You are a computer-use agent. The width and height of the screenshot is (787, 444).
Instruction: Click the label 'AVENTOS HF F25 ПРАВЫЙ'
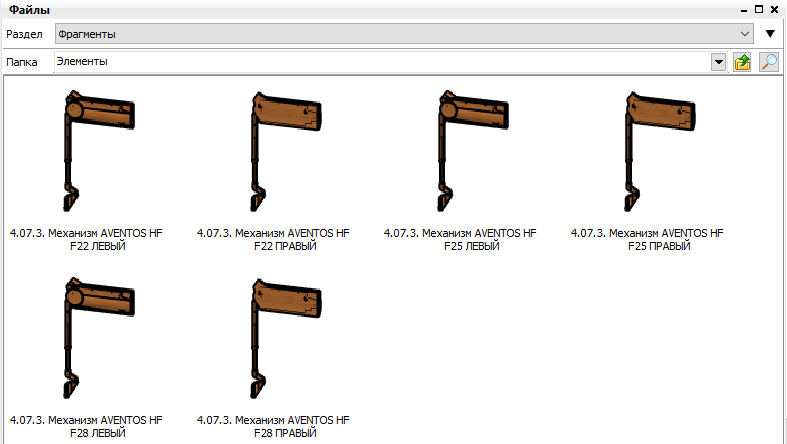647,239
